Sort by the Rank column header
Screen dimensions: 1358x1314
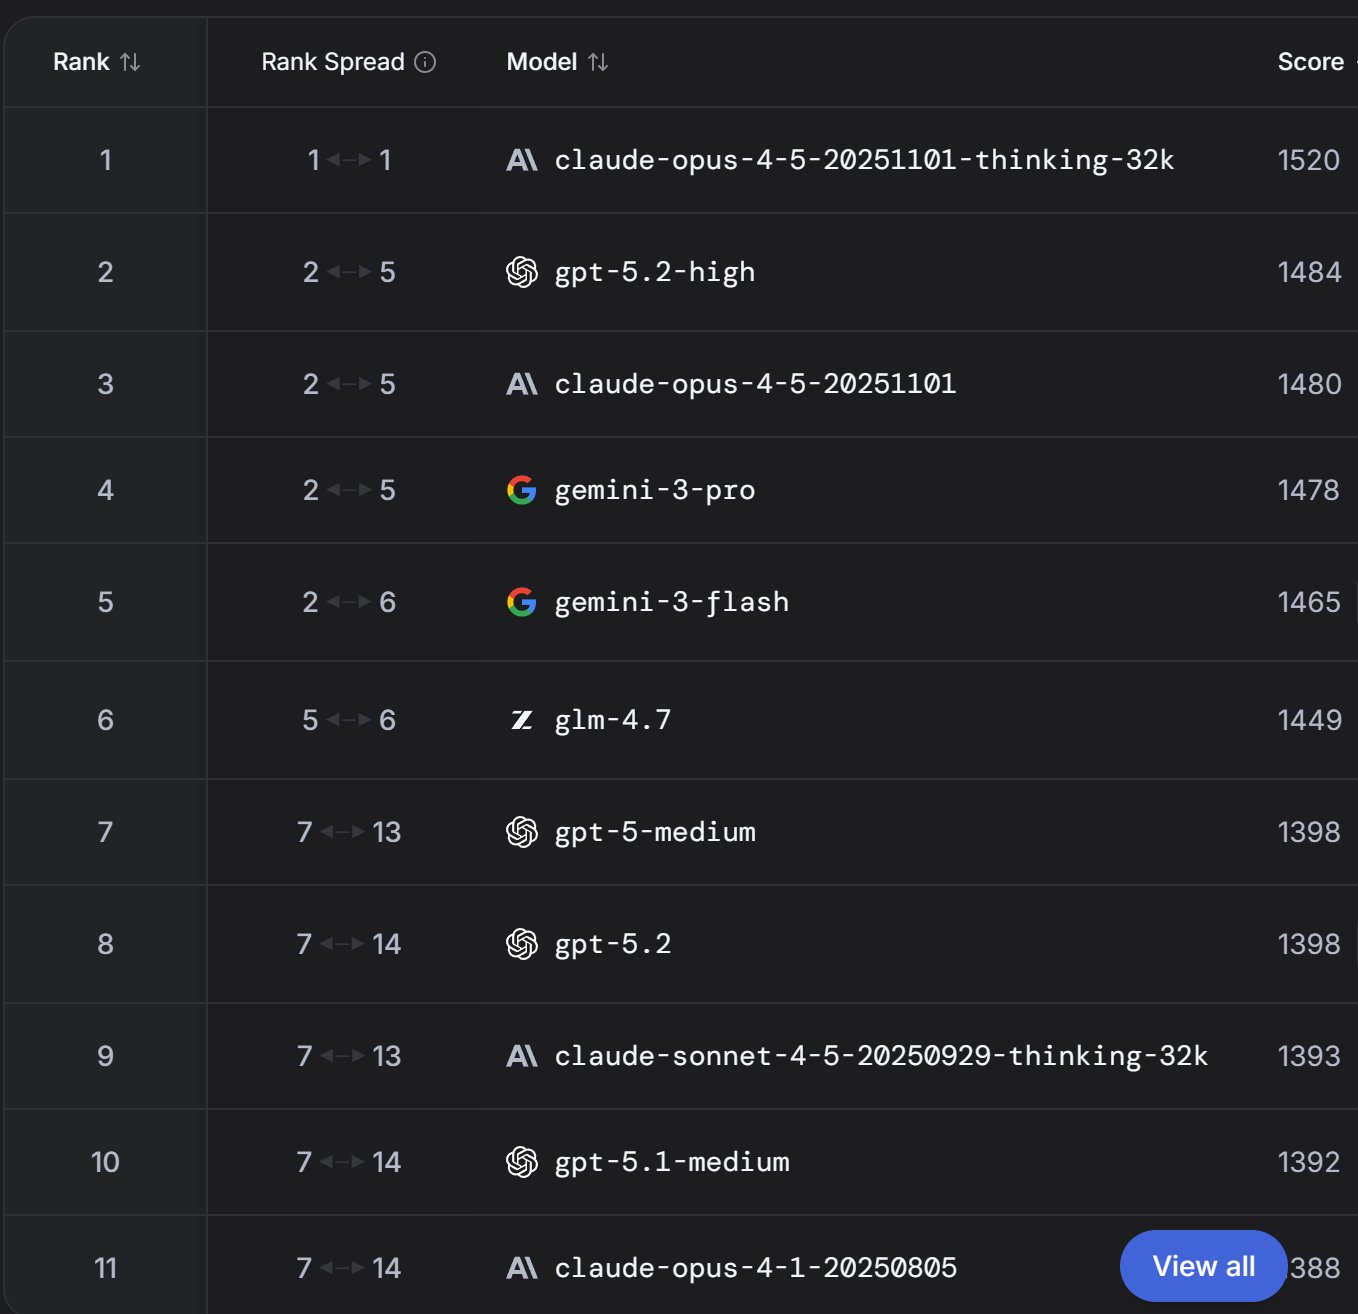point(81,62)
